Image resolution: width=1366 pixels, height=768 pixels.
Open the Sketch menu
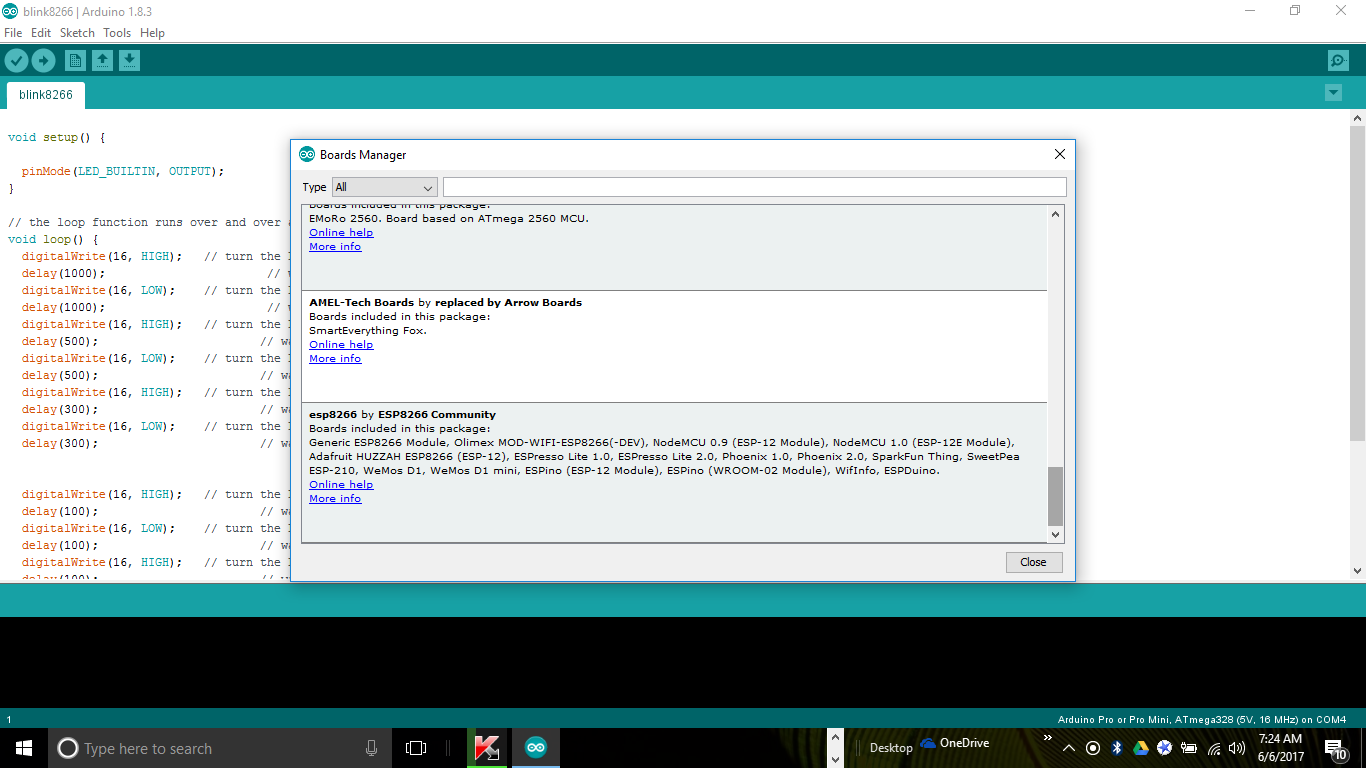[77, 33]
